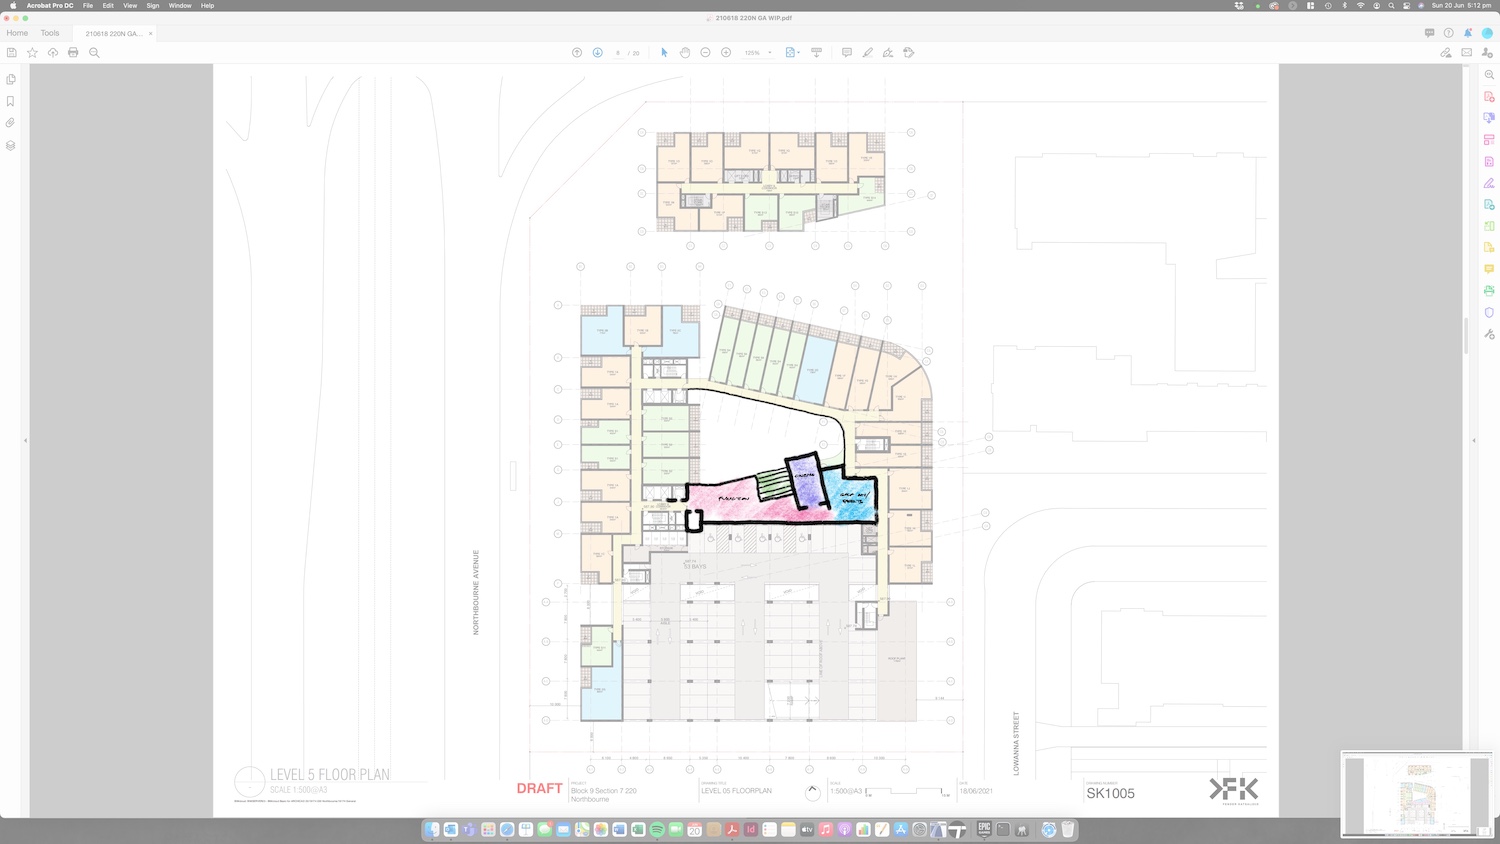Send the file by email envelope button
The height and width of the screenshot is (844, 1500).
tap(1467, 53)
